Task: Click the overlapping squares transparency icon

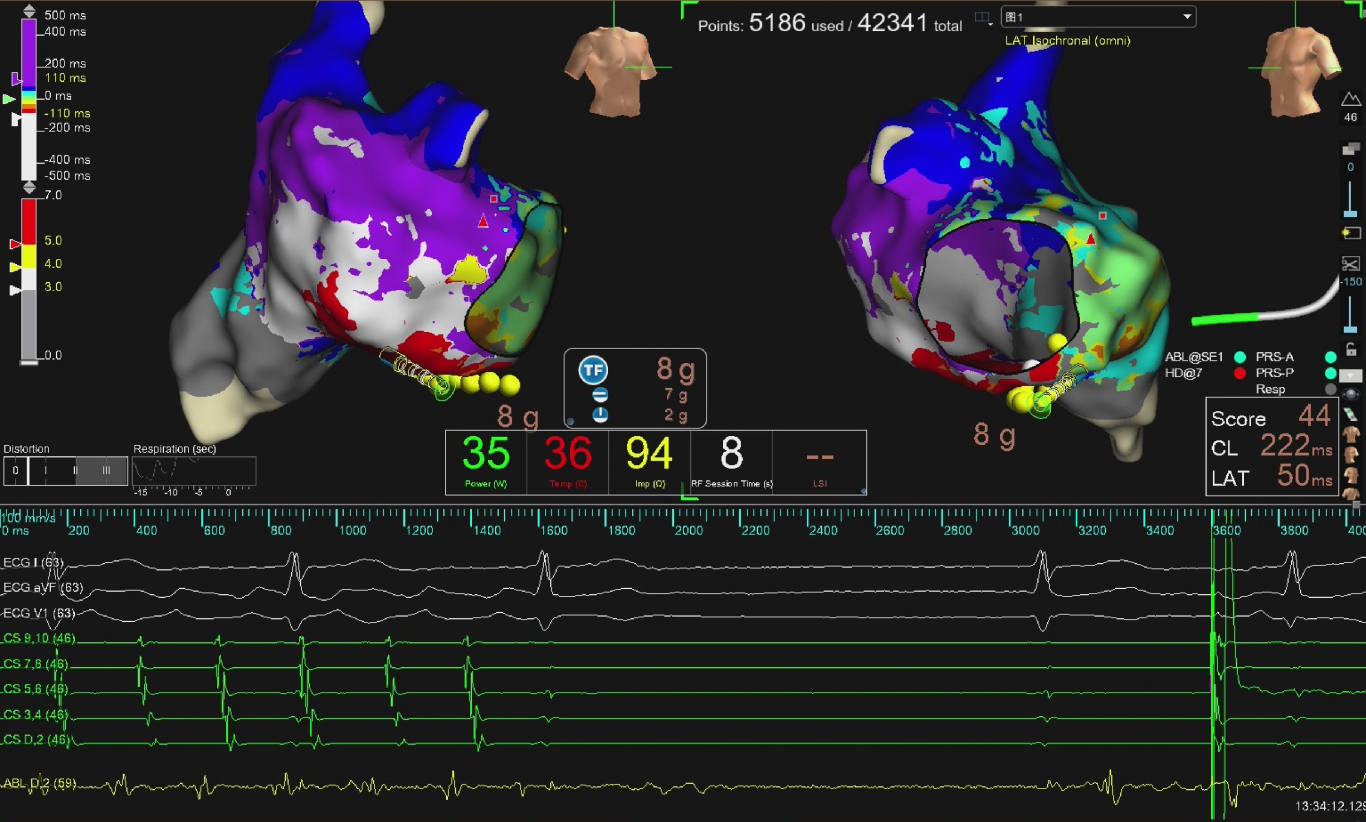Action: 1351,148
